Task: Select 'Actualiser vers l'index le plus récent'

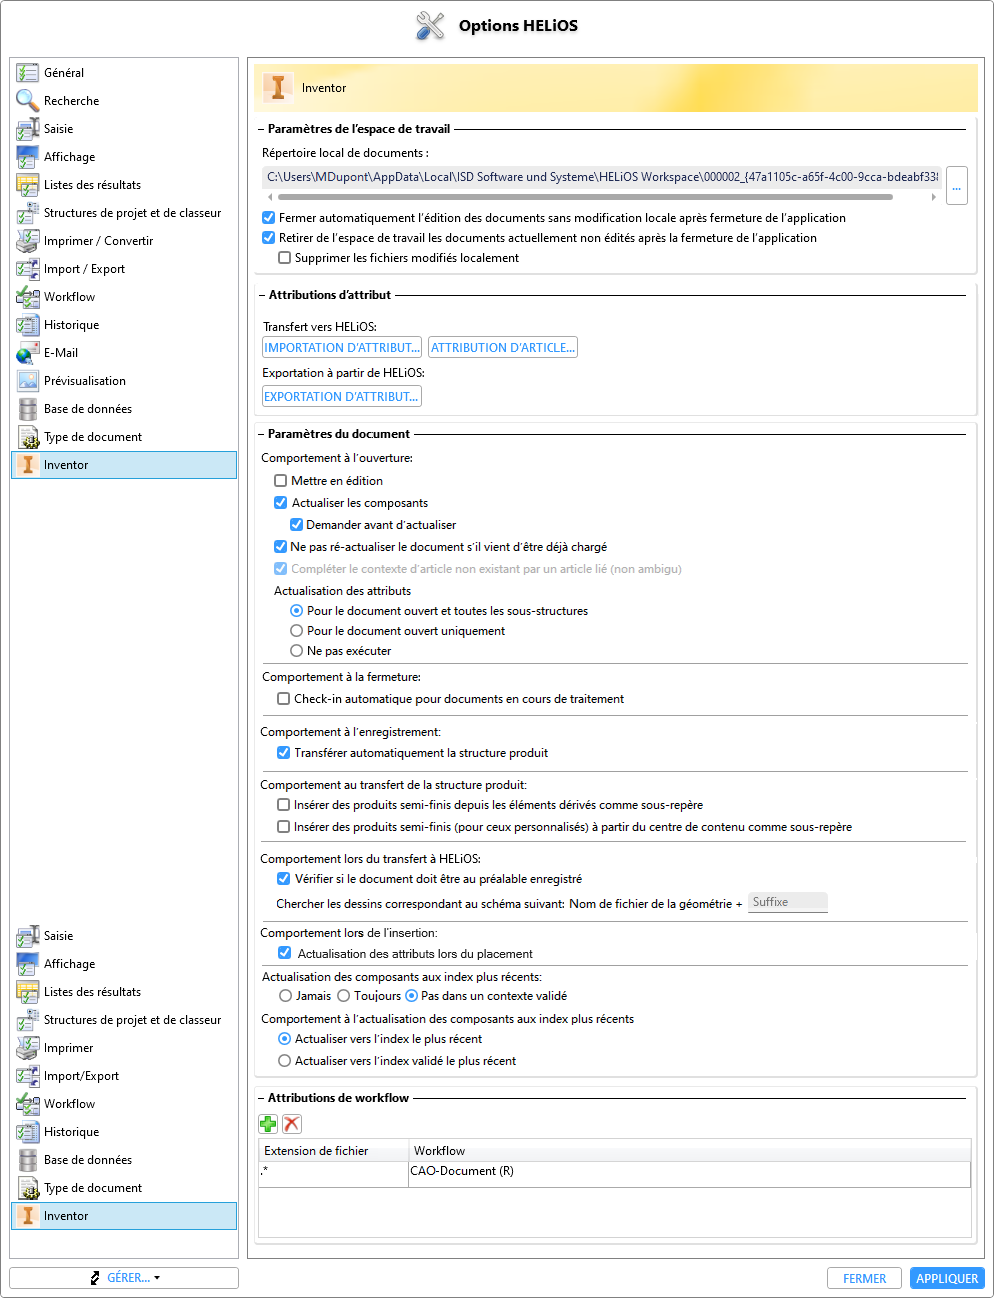Action: [x=285, y=1039]
